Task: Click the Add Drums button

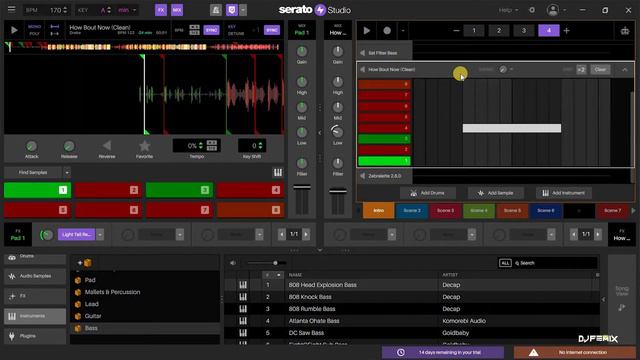Action: 427,193
